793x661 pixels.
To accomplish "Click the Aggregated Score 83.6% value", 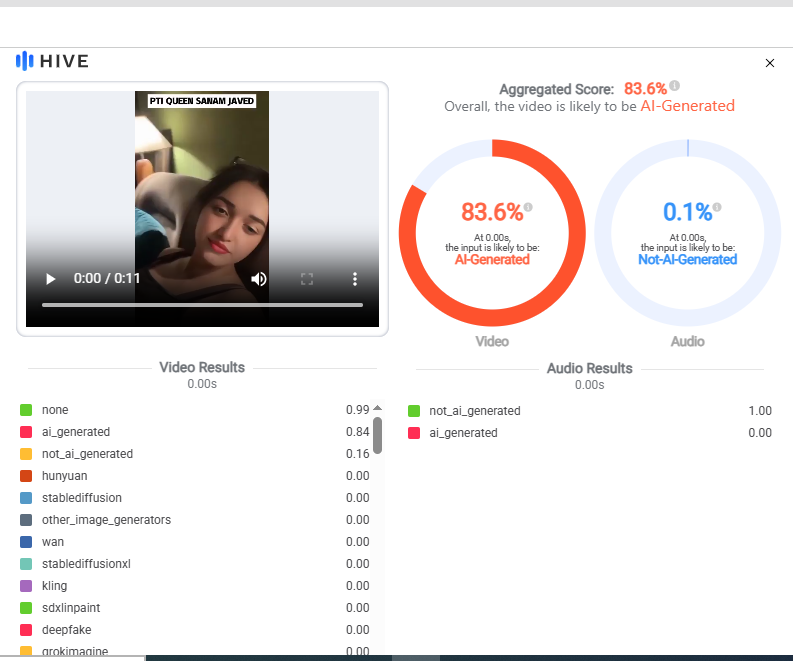I will 645,89.
